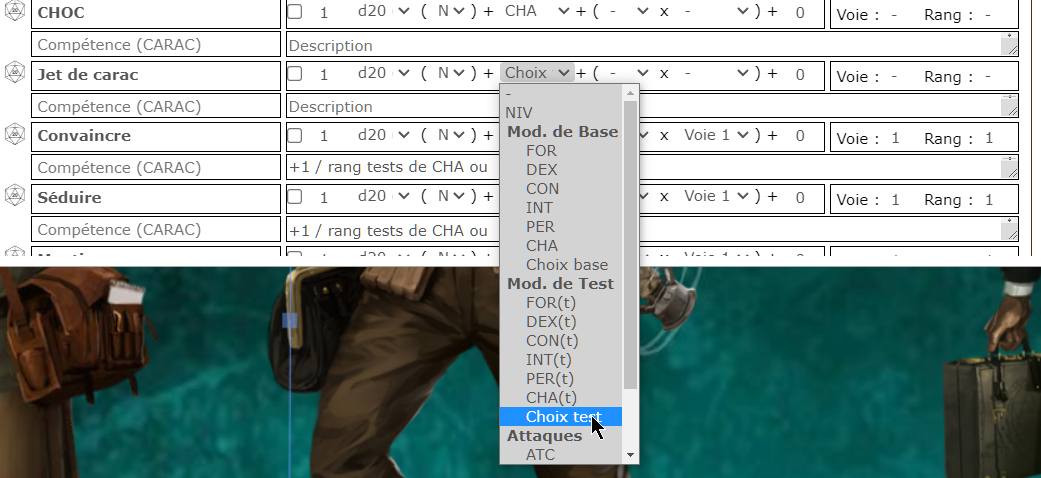Click the Description field under CHOC

tap(645, 45)
